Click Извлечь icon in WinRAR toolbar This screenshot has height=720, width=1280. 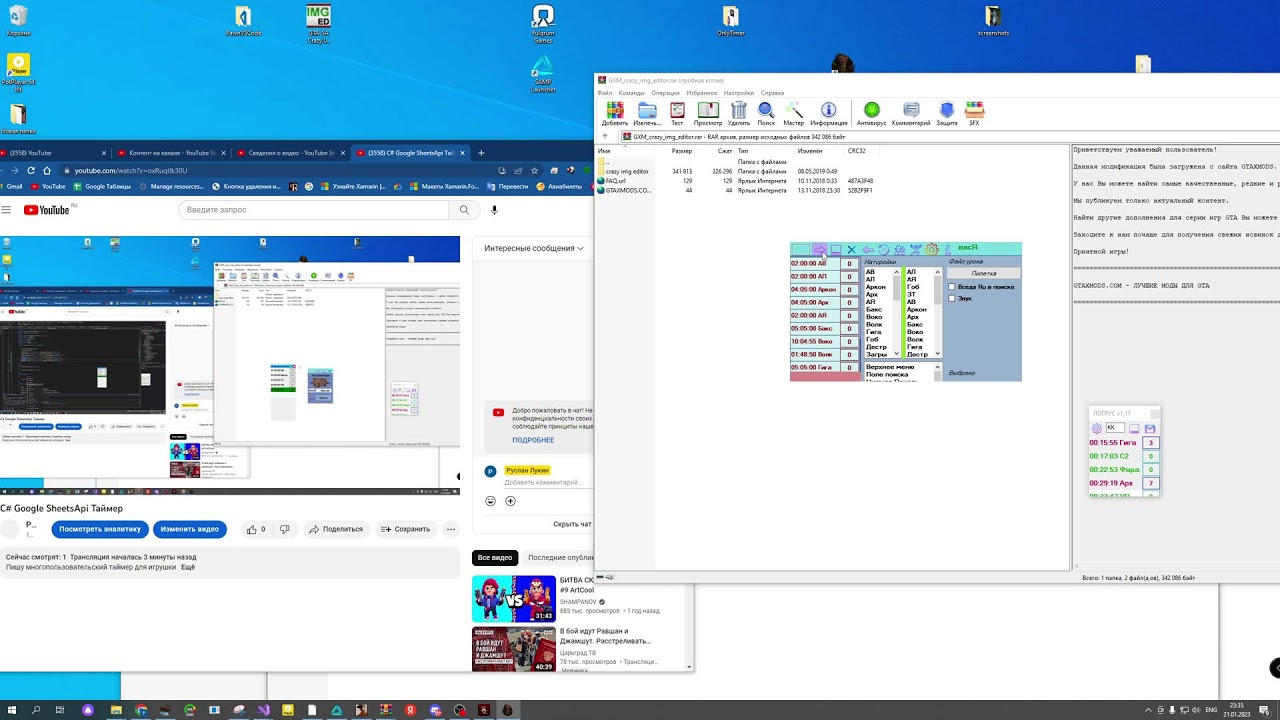pyautogui.click(x=647, y=113)
